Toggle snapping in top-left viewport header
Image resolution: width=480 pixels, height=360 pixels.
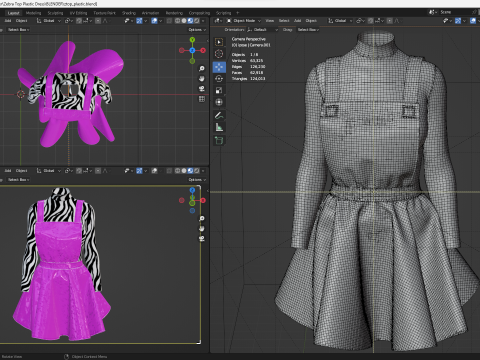(79, 21)
